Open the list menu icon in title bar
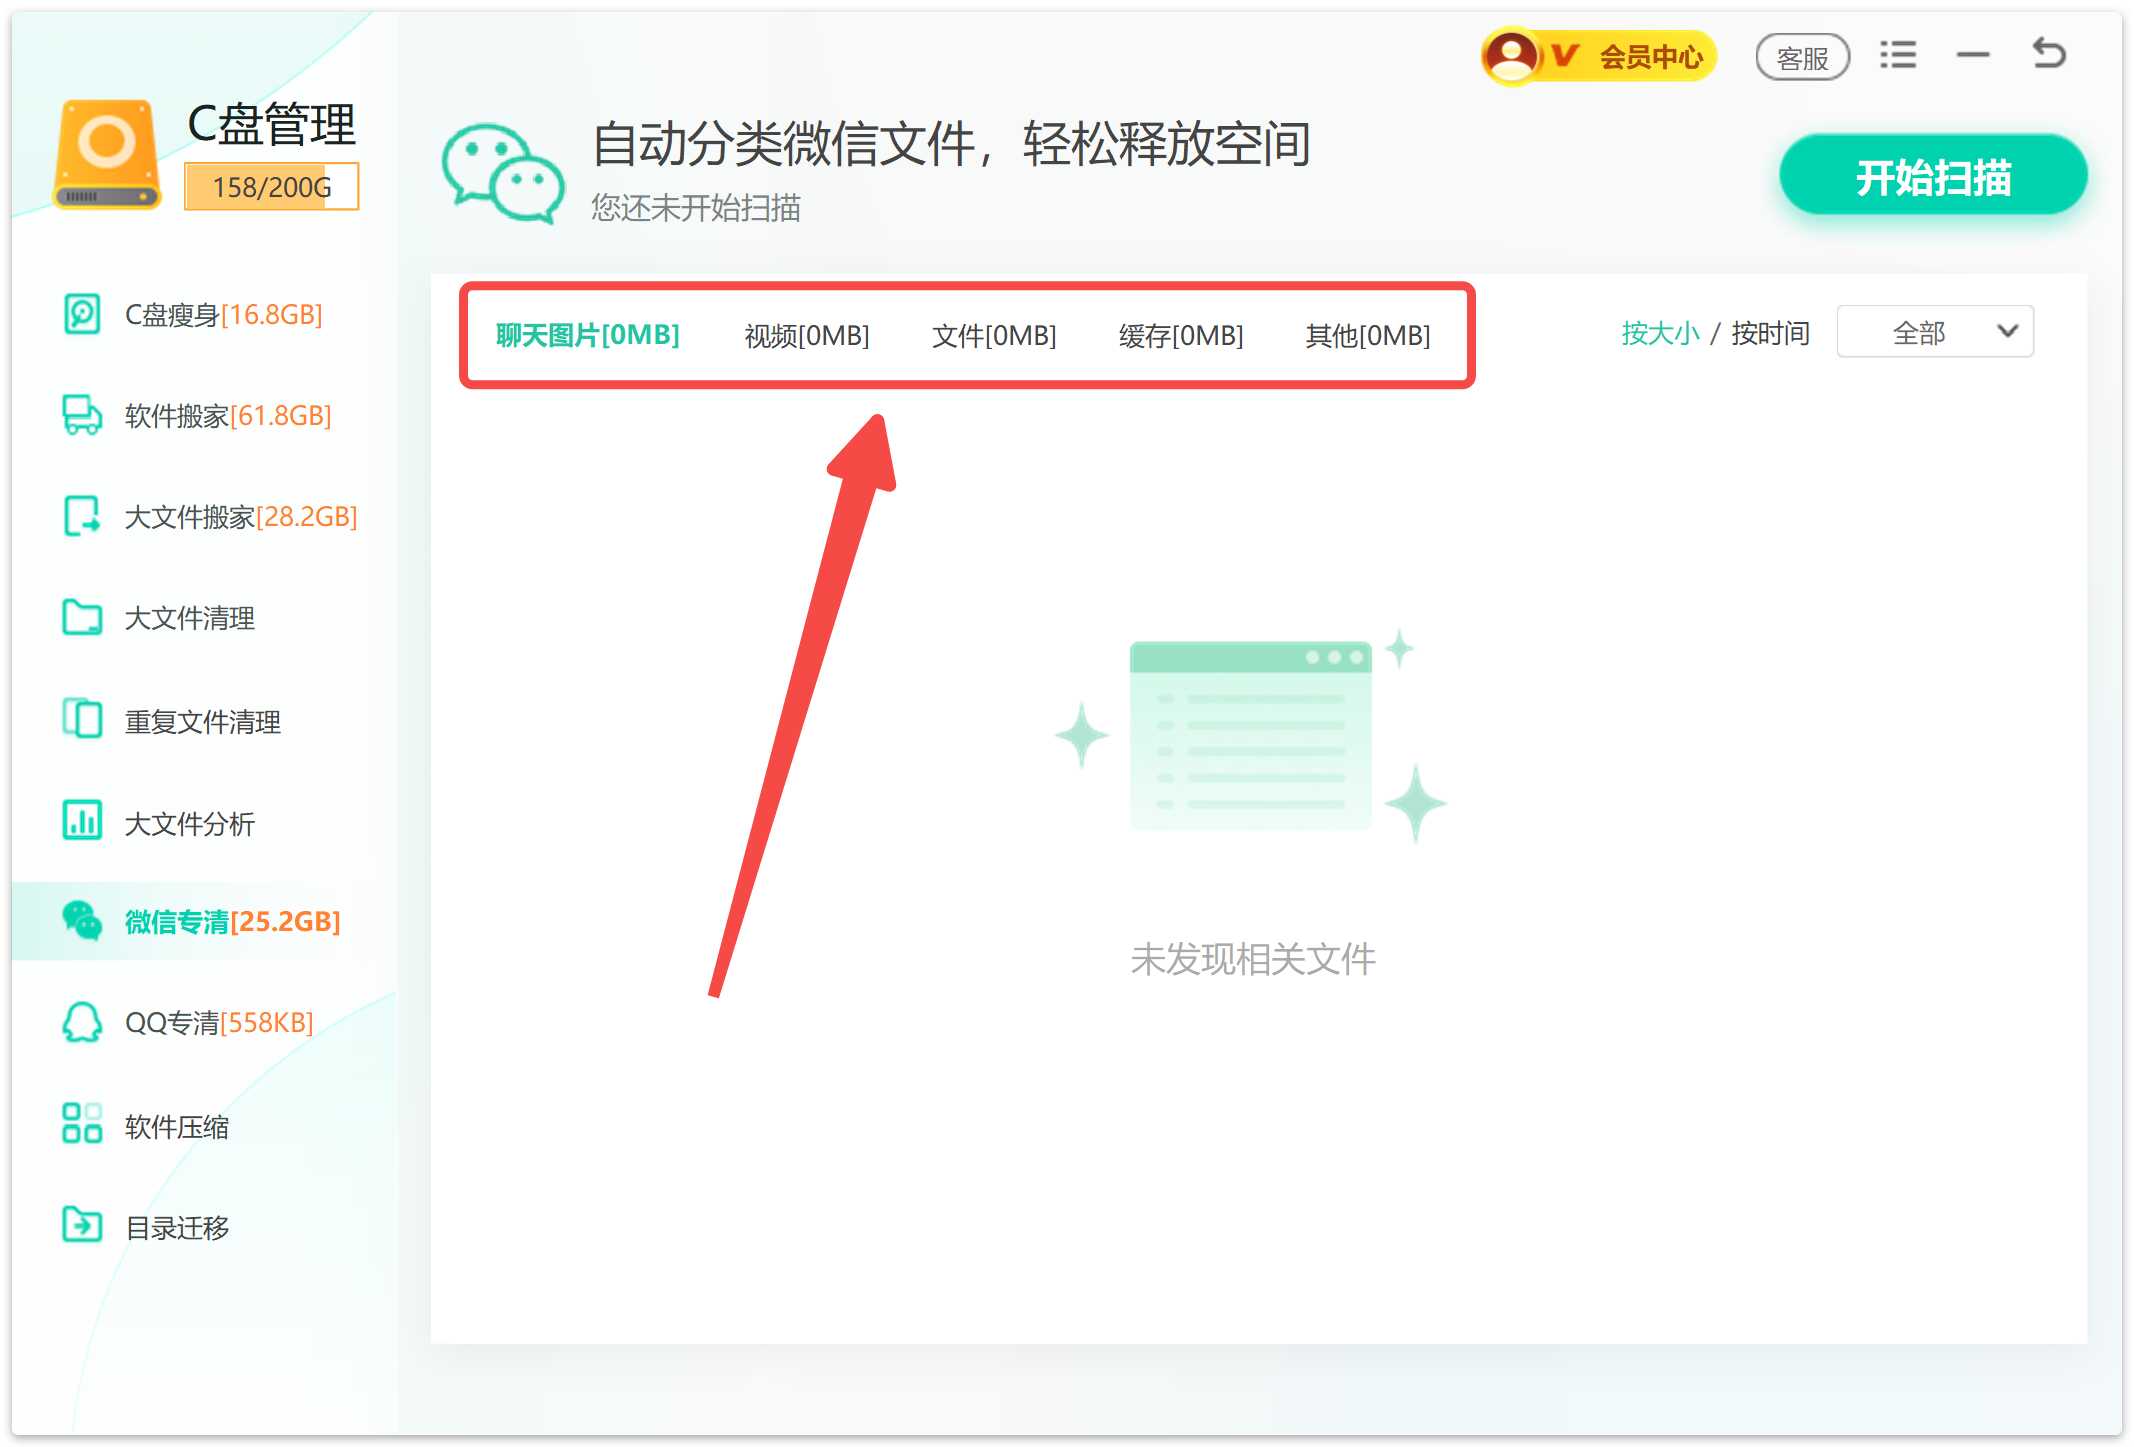Image resolution: width=2134 pixels, height=1447 pixels. (1897, 55)
